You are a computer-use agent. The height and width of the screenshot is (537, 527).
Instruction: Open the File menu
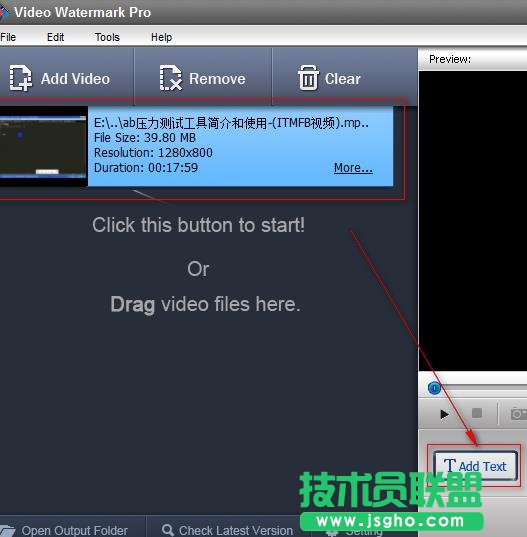(x=8, y=37)
